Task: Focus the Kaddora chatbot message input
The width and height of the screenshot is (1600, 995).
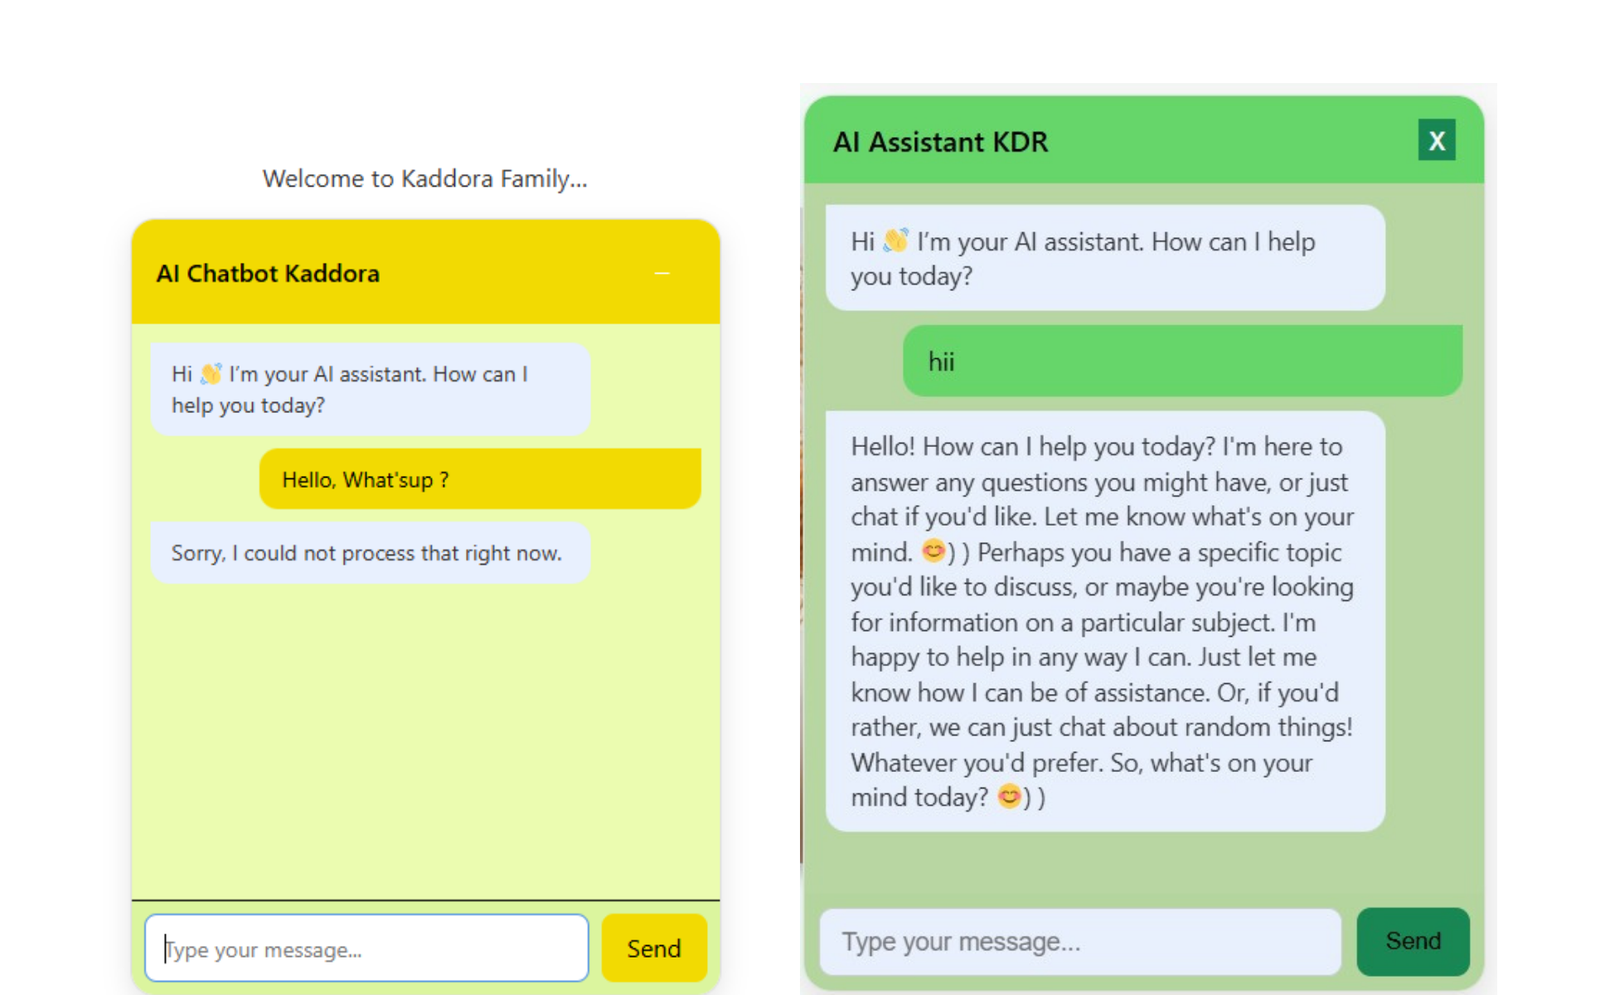Action: (366, 948)
